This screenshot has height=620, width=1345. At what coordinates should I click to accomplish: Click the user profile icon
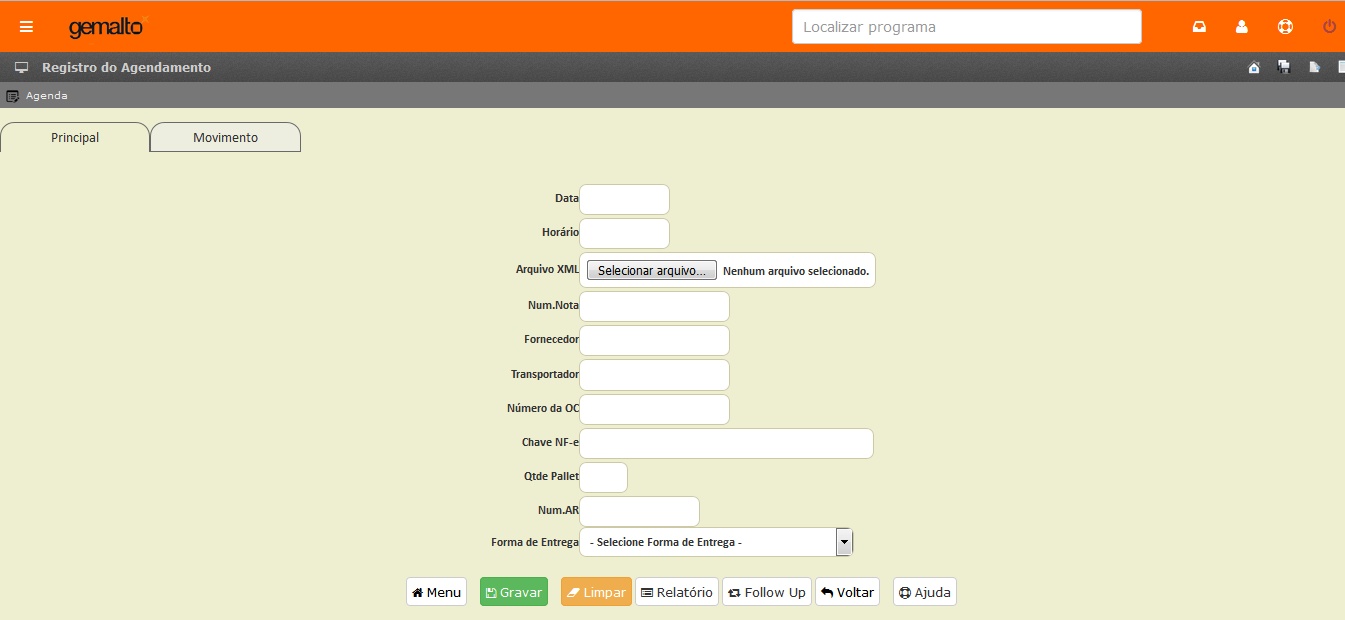[x=1241, y=27]
